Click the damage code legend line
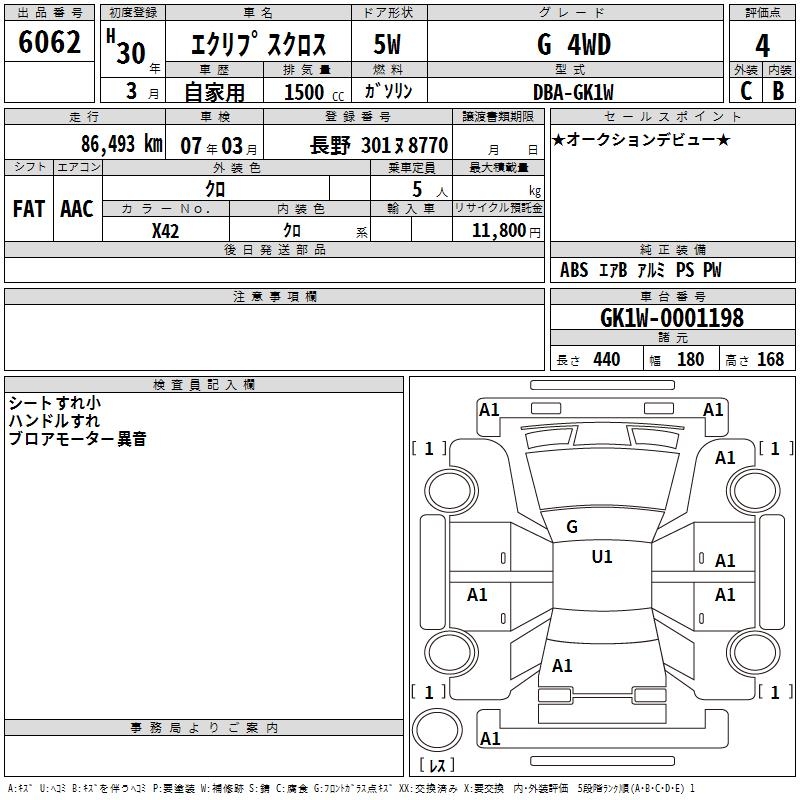800x800 pixels. click(351, 788)
